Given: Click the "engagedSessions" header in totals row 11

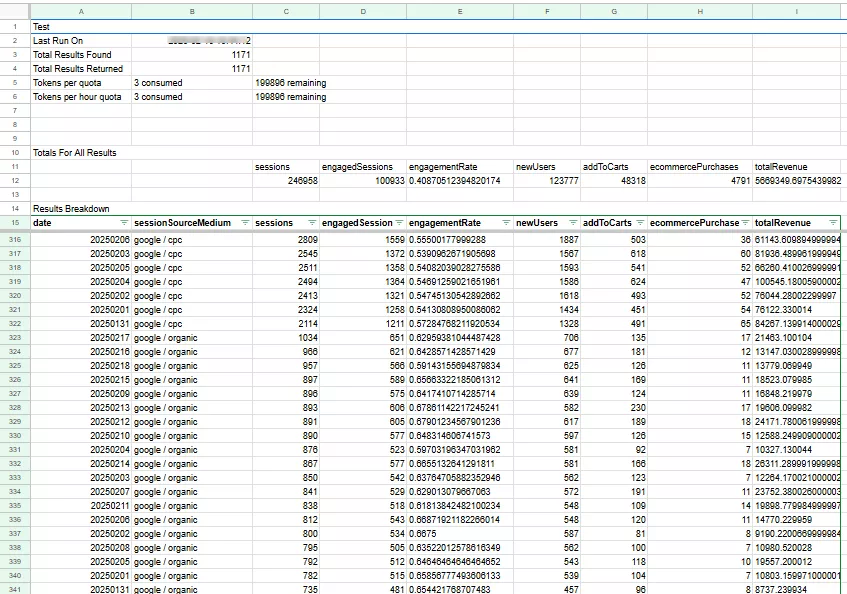Looking at the screenshot, I should 363,167.
